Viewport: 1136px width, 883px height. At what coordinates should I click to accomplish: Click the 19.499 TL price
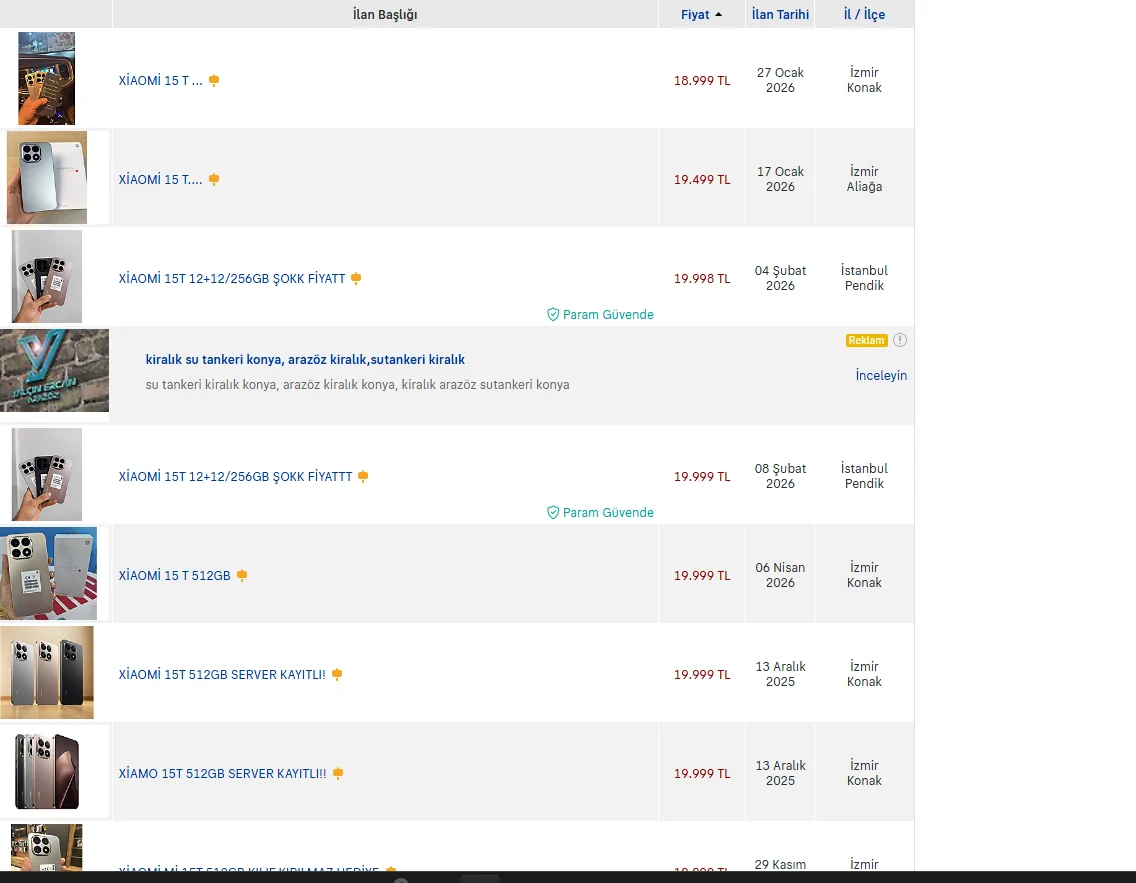pos(702,180)
